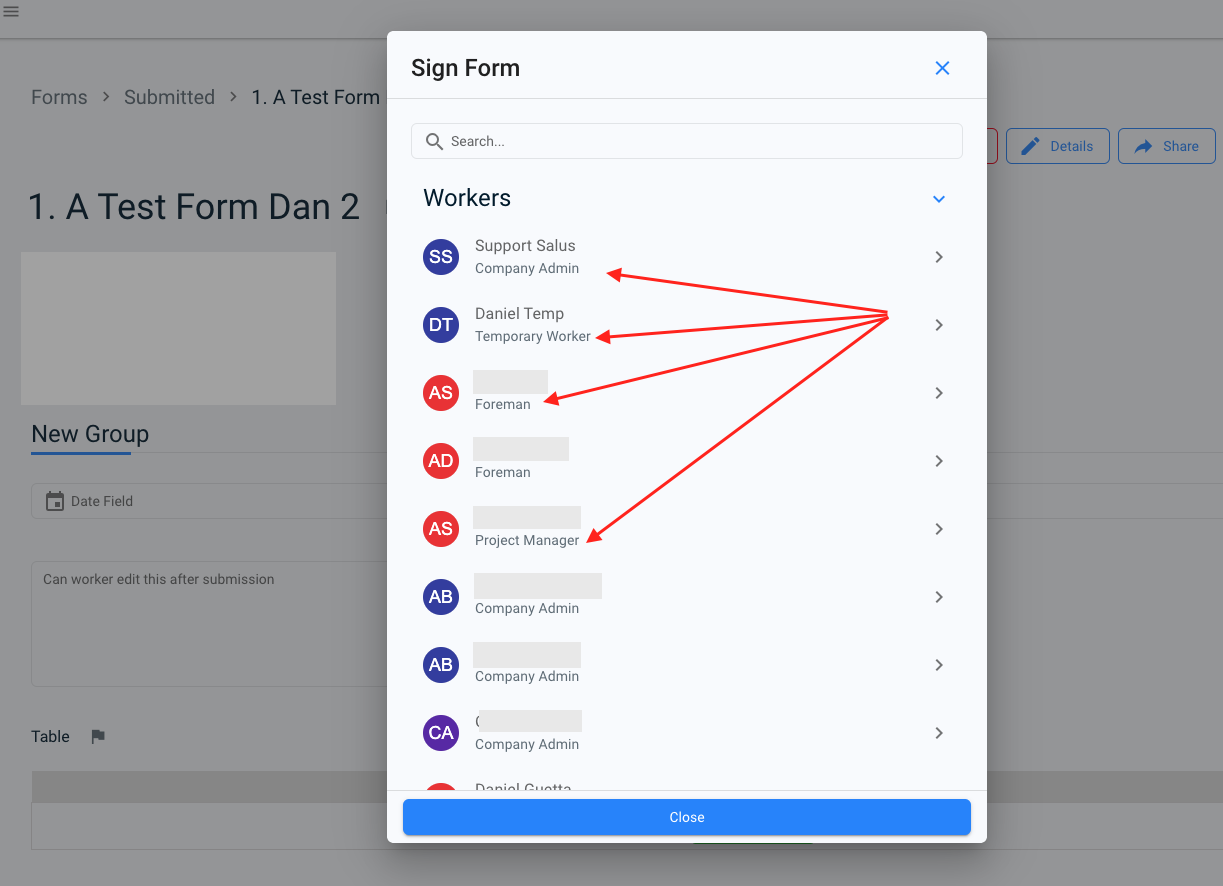Expand the Project Manager row arrow
Viewport: 1223px width, 886px height.
[939, 529]
